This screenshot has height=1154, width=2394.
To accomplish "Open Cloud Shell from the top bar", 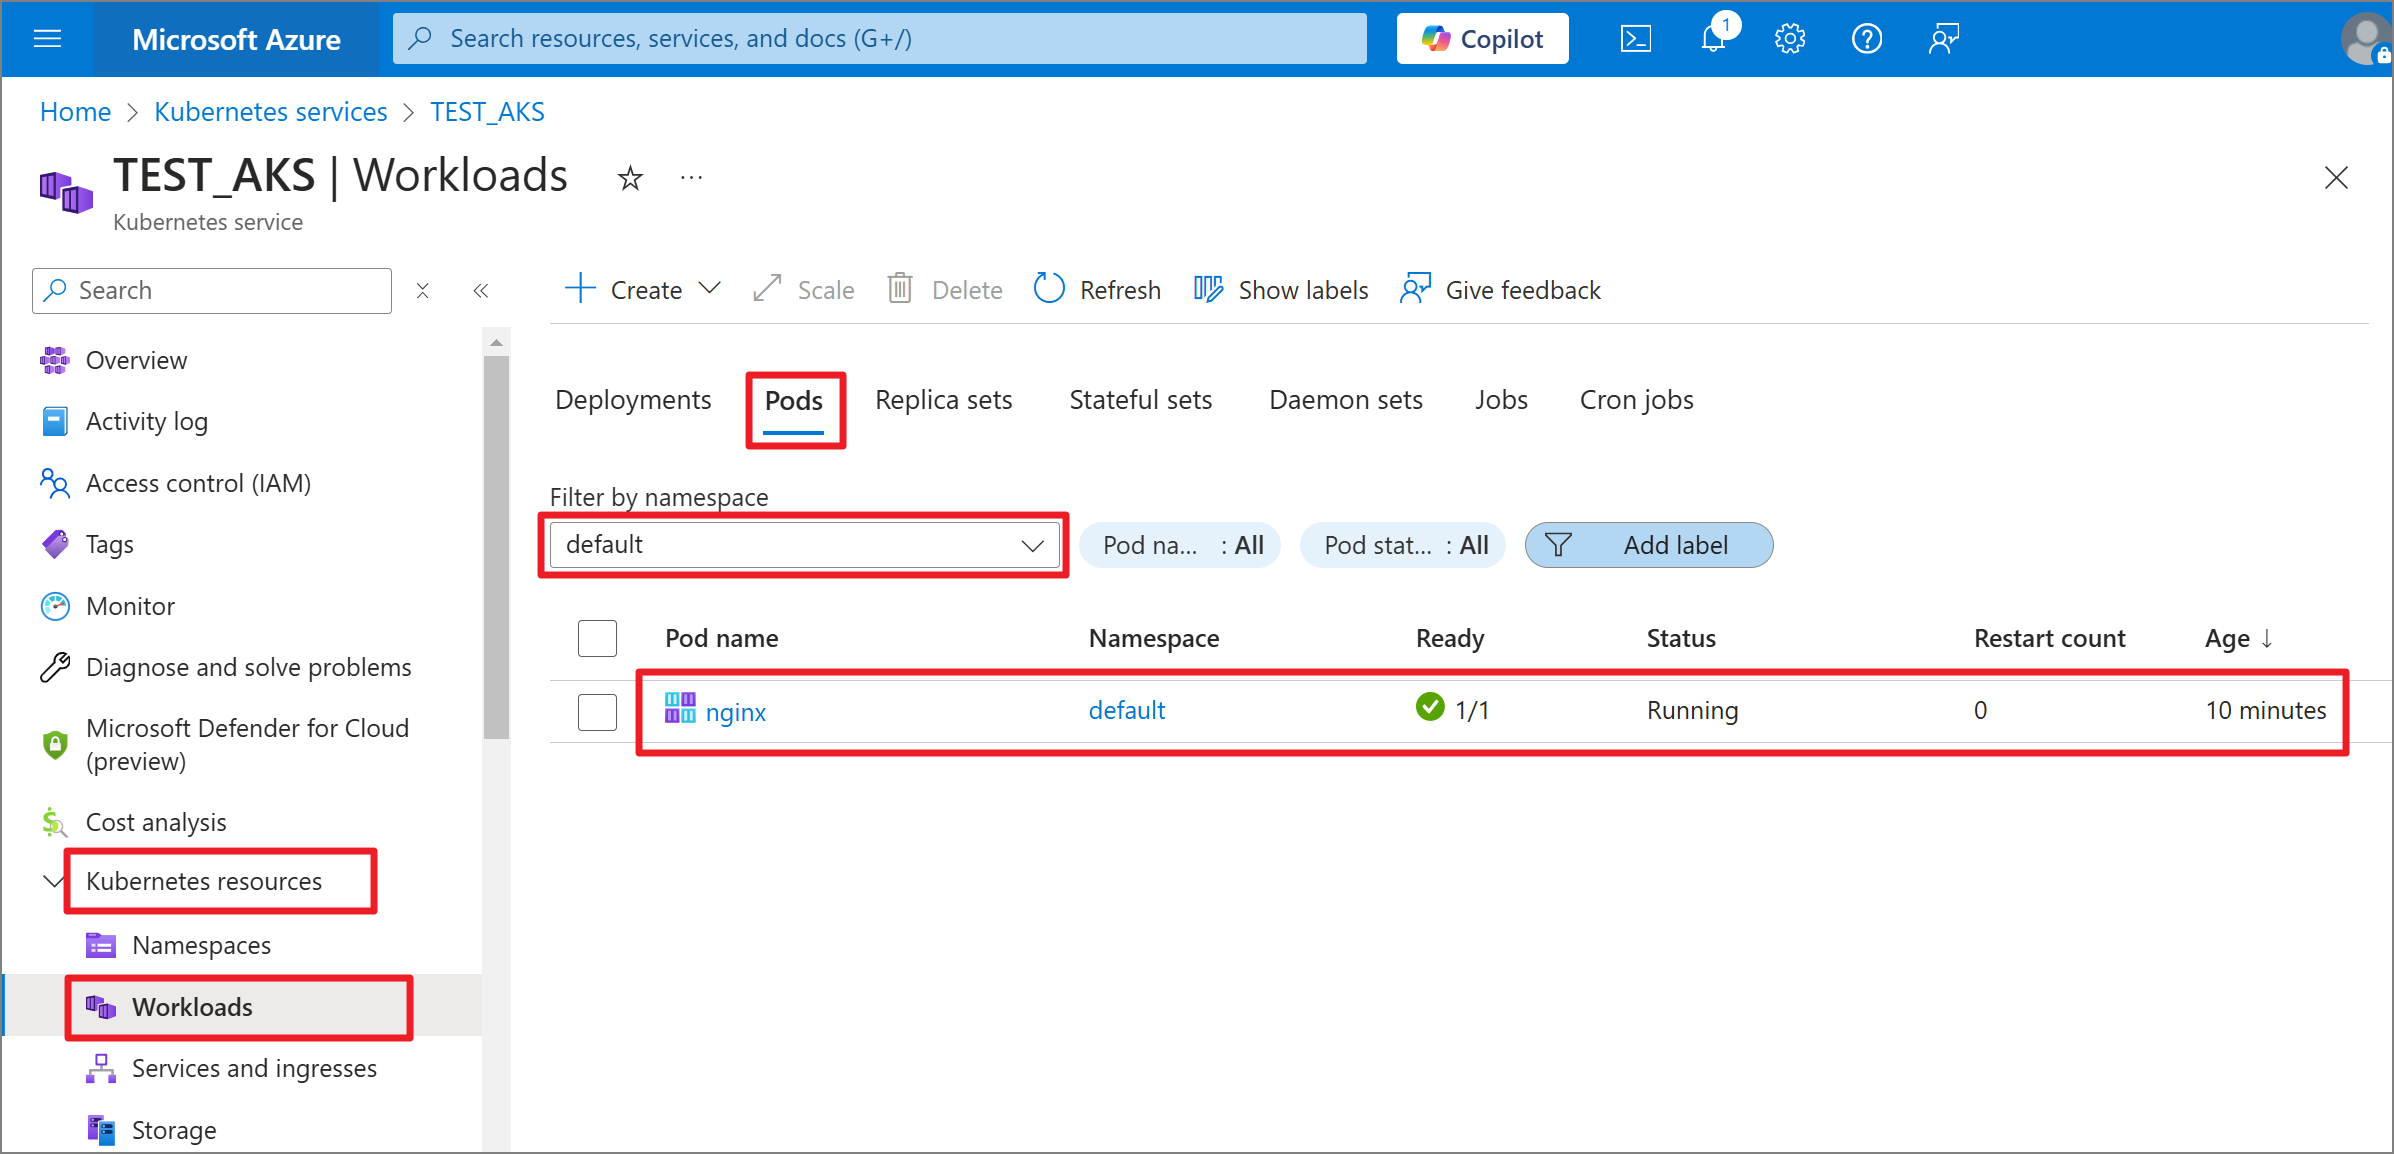I will coord(1635,39).
